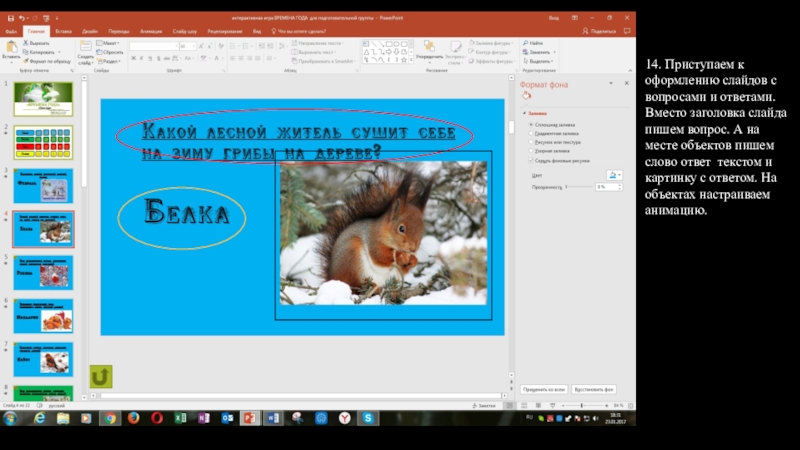
Task: Click the Прозрачность transparency slider
Action: [x=579, y=186]
